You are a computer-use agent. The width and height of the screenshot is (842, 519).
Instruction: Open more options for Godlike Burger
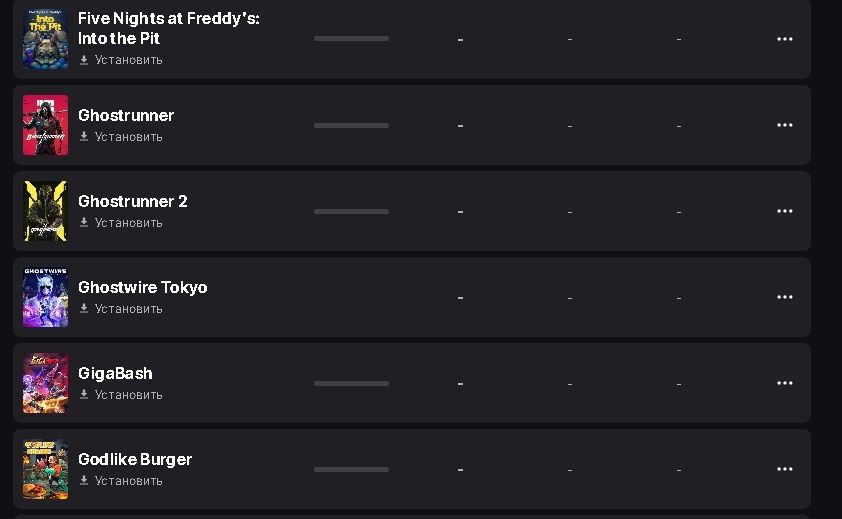pos(785,469)
